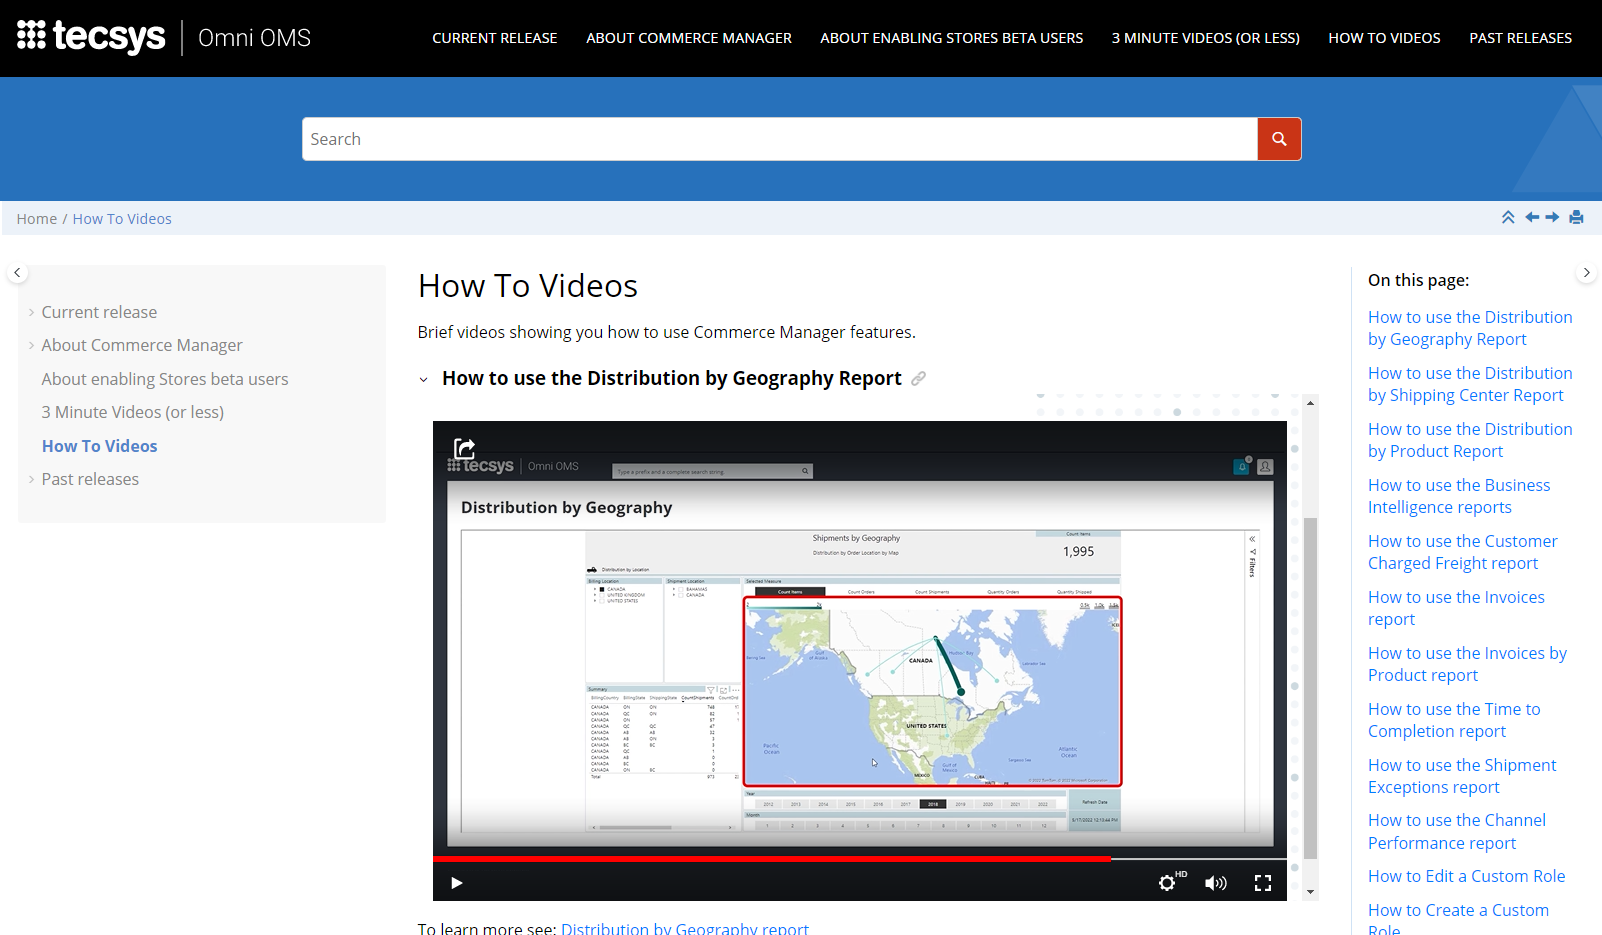Copy link icon beside Geography Report heading
This screenshot has width=1602, height=935.
click(x=918, y=378)
